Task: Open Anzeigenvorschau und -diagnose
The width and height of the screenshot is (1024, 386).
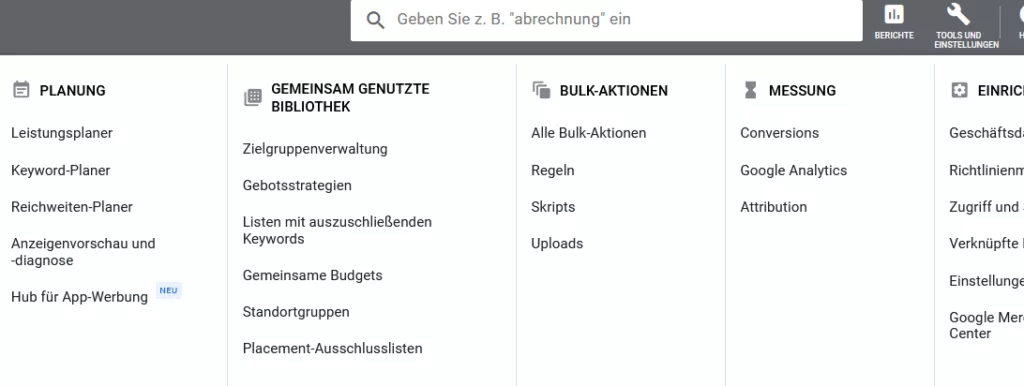Action: coord(83,252)
